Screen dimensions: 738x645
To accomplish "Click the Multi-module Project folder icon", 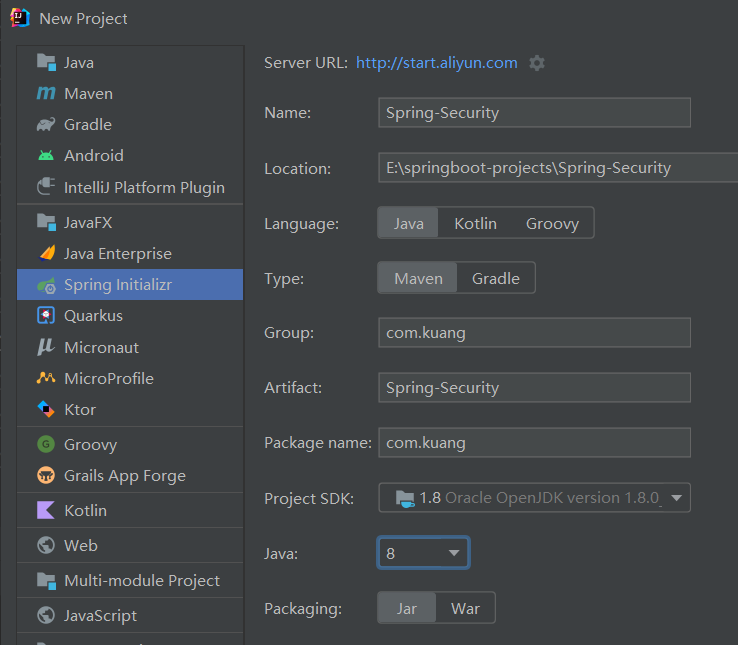I will click(46, 580).
